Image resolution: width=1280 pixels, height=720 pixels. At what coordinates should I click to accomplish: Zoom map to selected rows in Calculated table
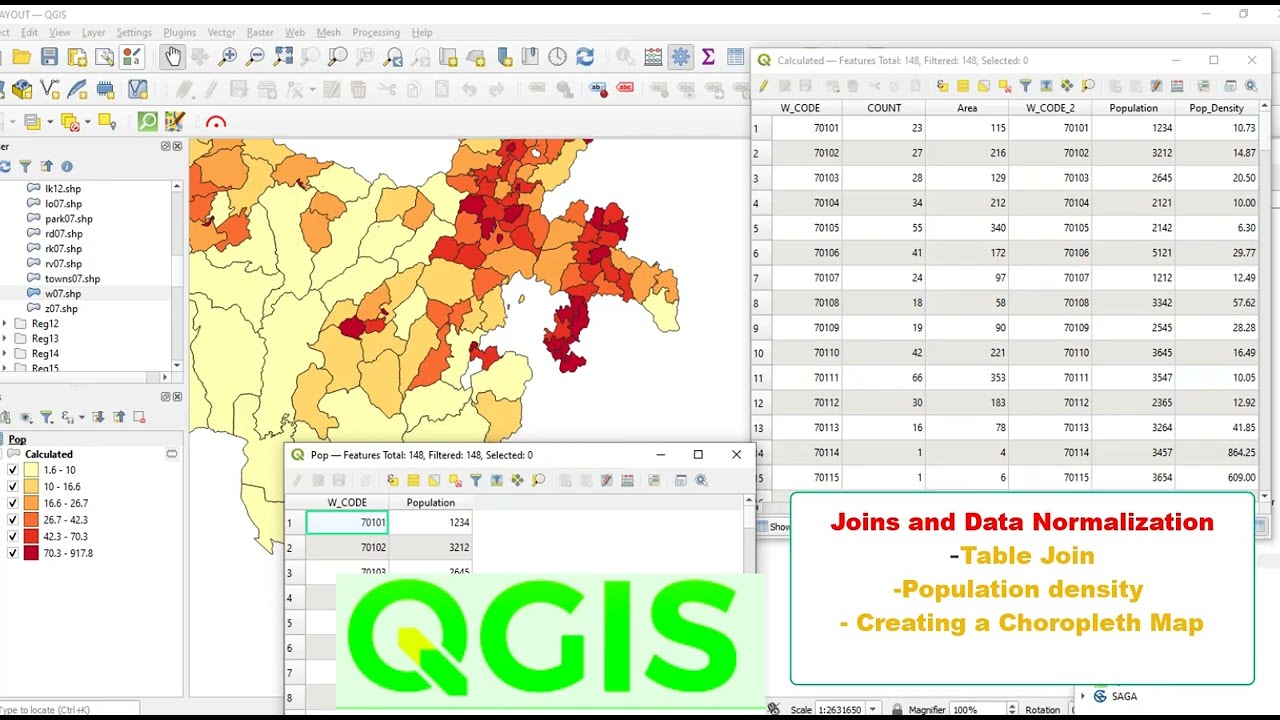[x=1088, y=86]
